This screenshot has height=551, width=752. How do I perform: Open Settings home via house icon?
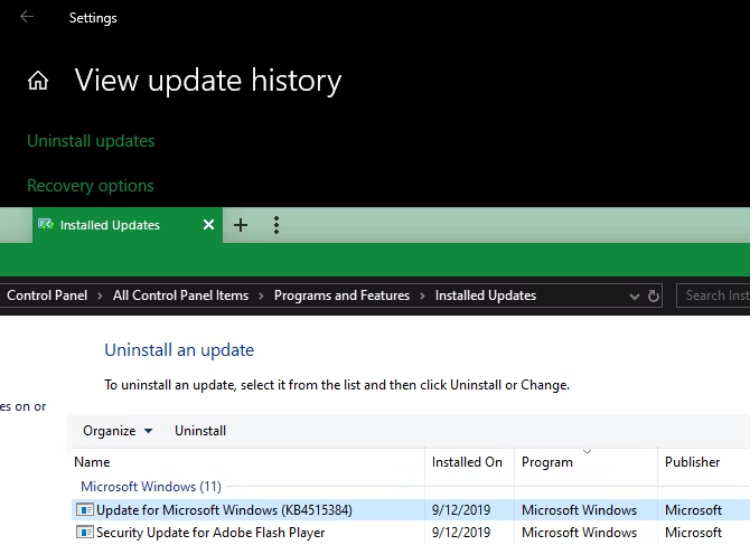click(x=38, y=80)
